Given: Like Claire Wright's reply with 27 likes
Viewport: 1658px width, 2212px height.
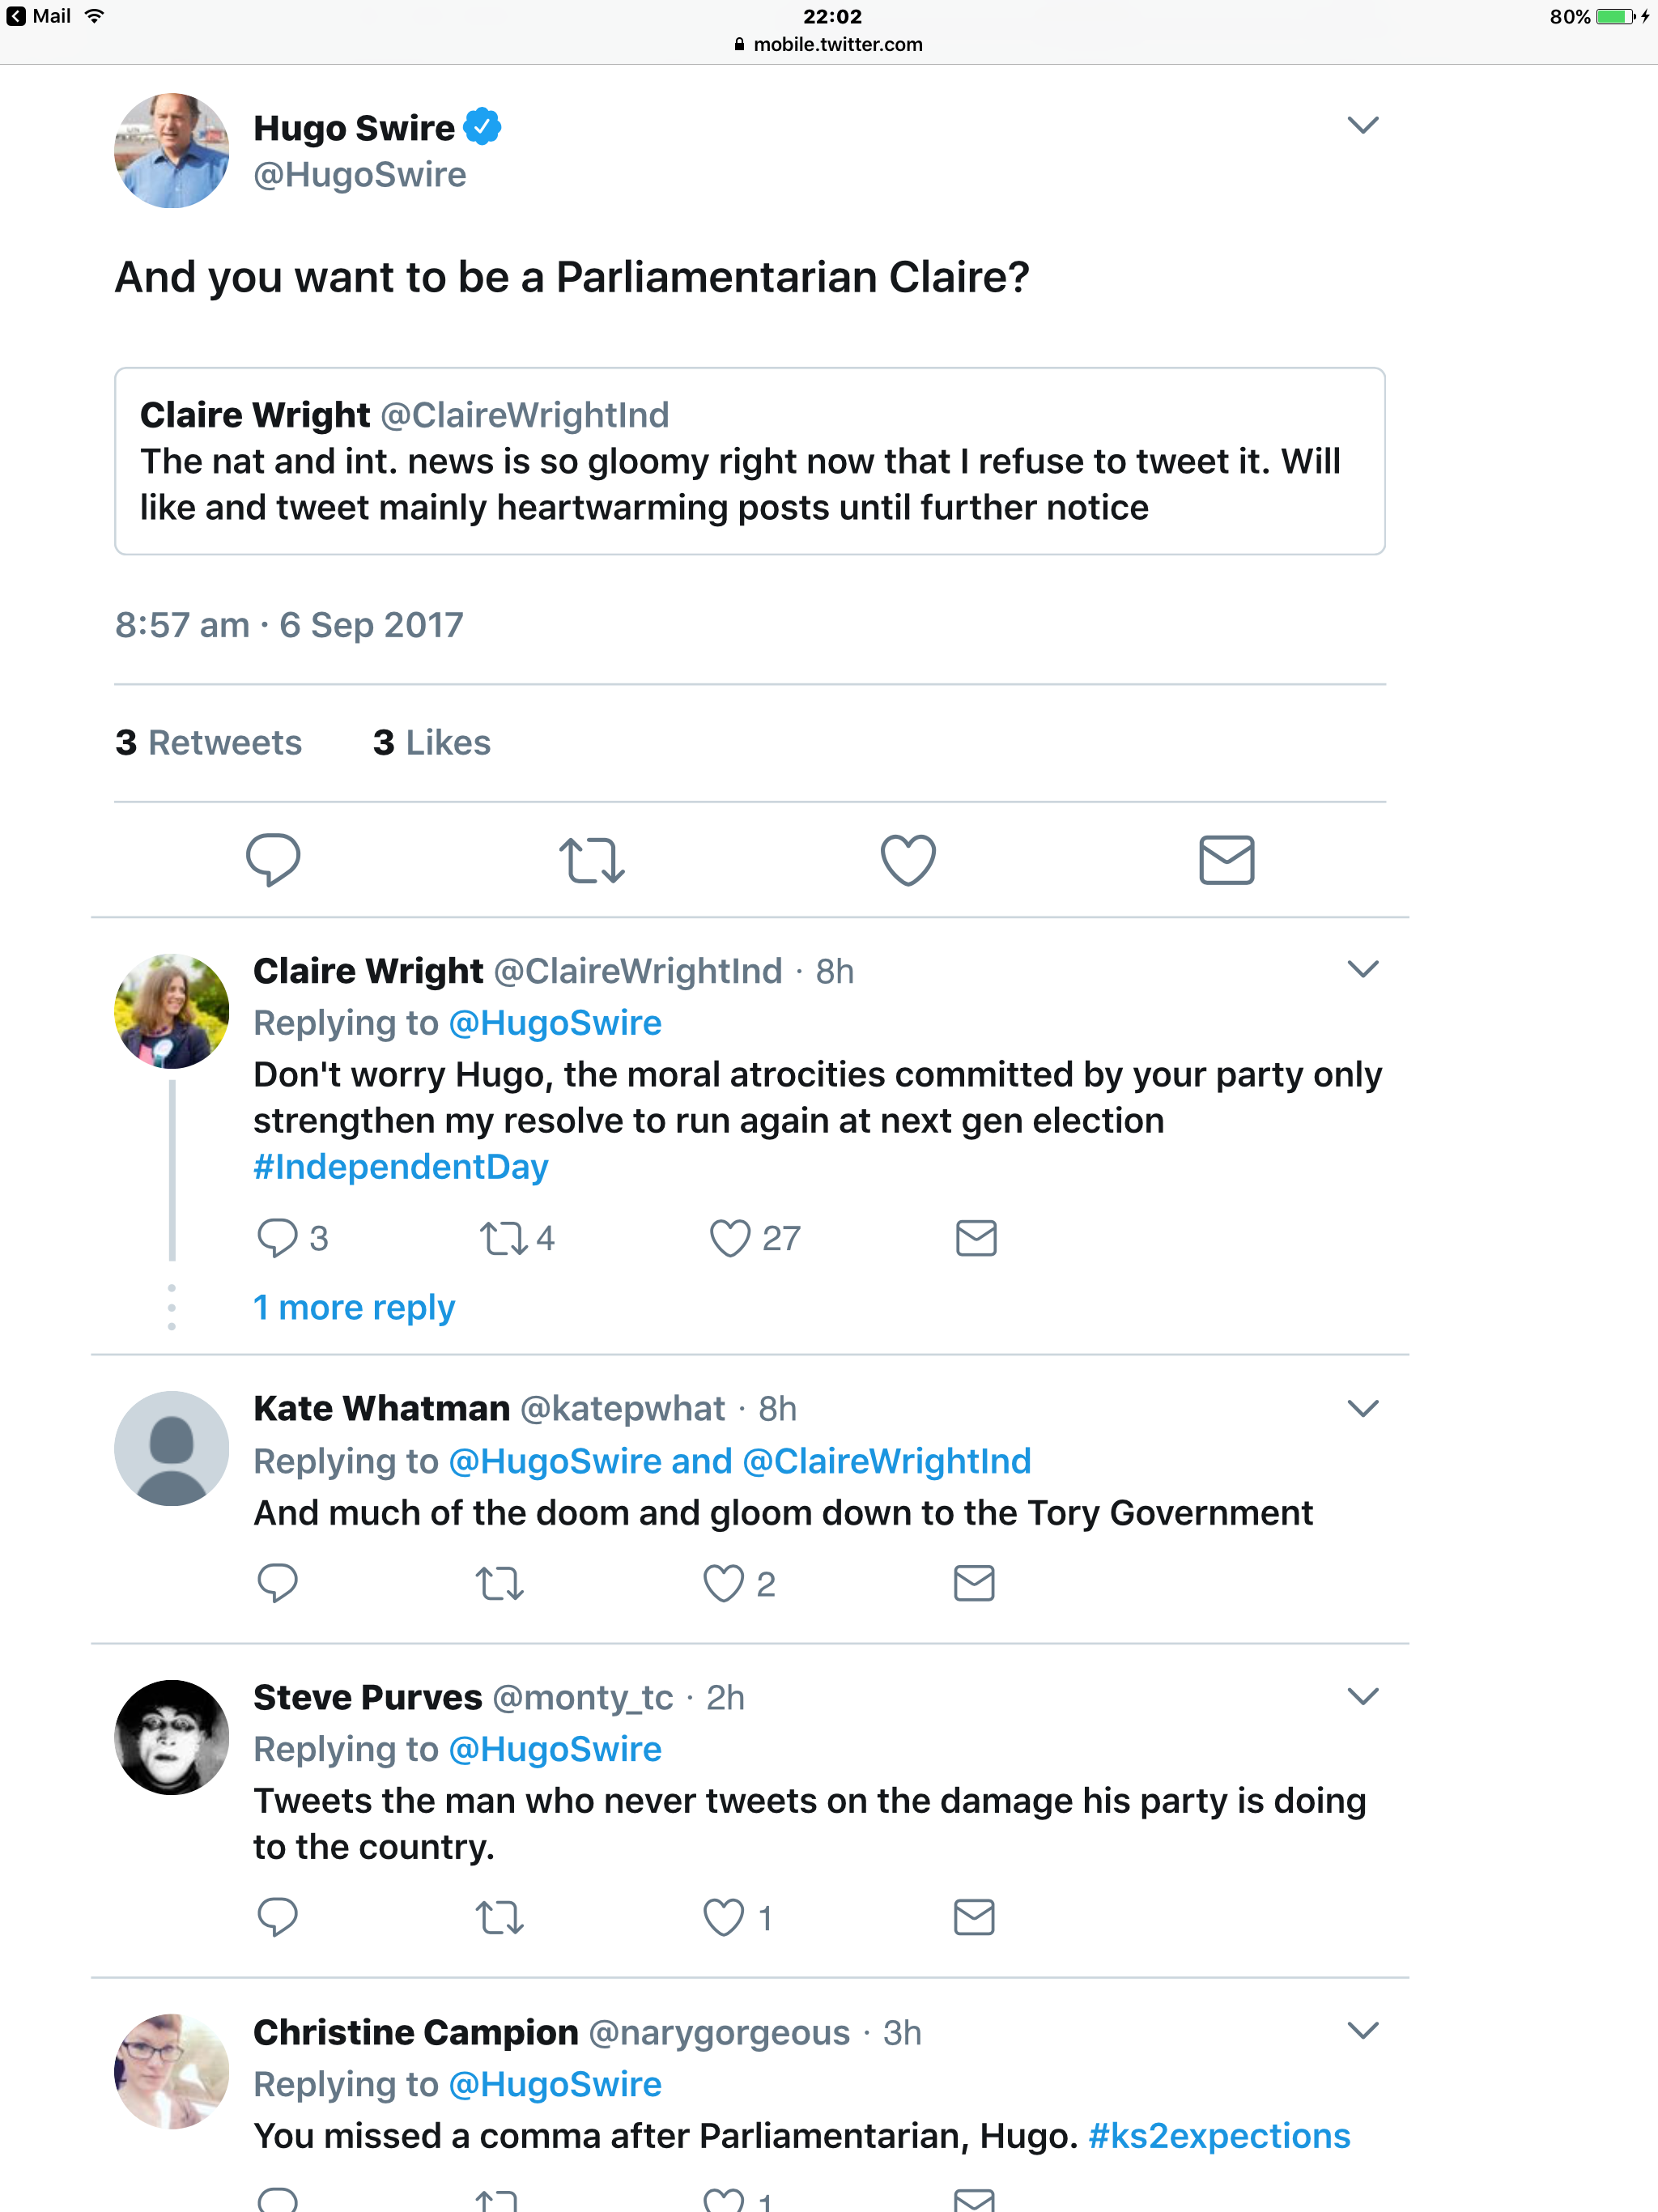Looking at the screenshot, I should [730, 1238].
